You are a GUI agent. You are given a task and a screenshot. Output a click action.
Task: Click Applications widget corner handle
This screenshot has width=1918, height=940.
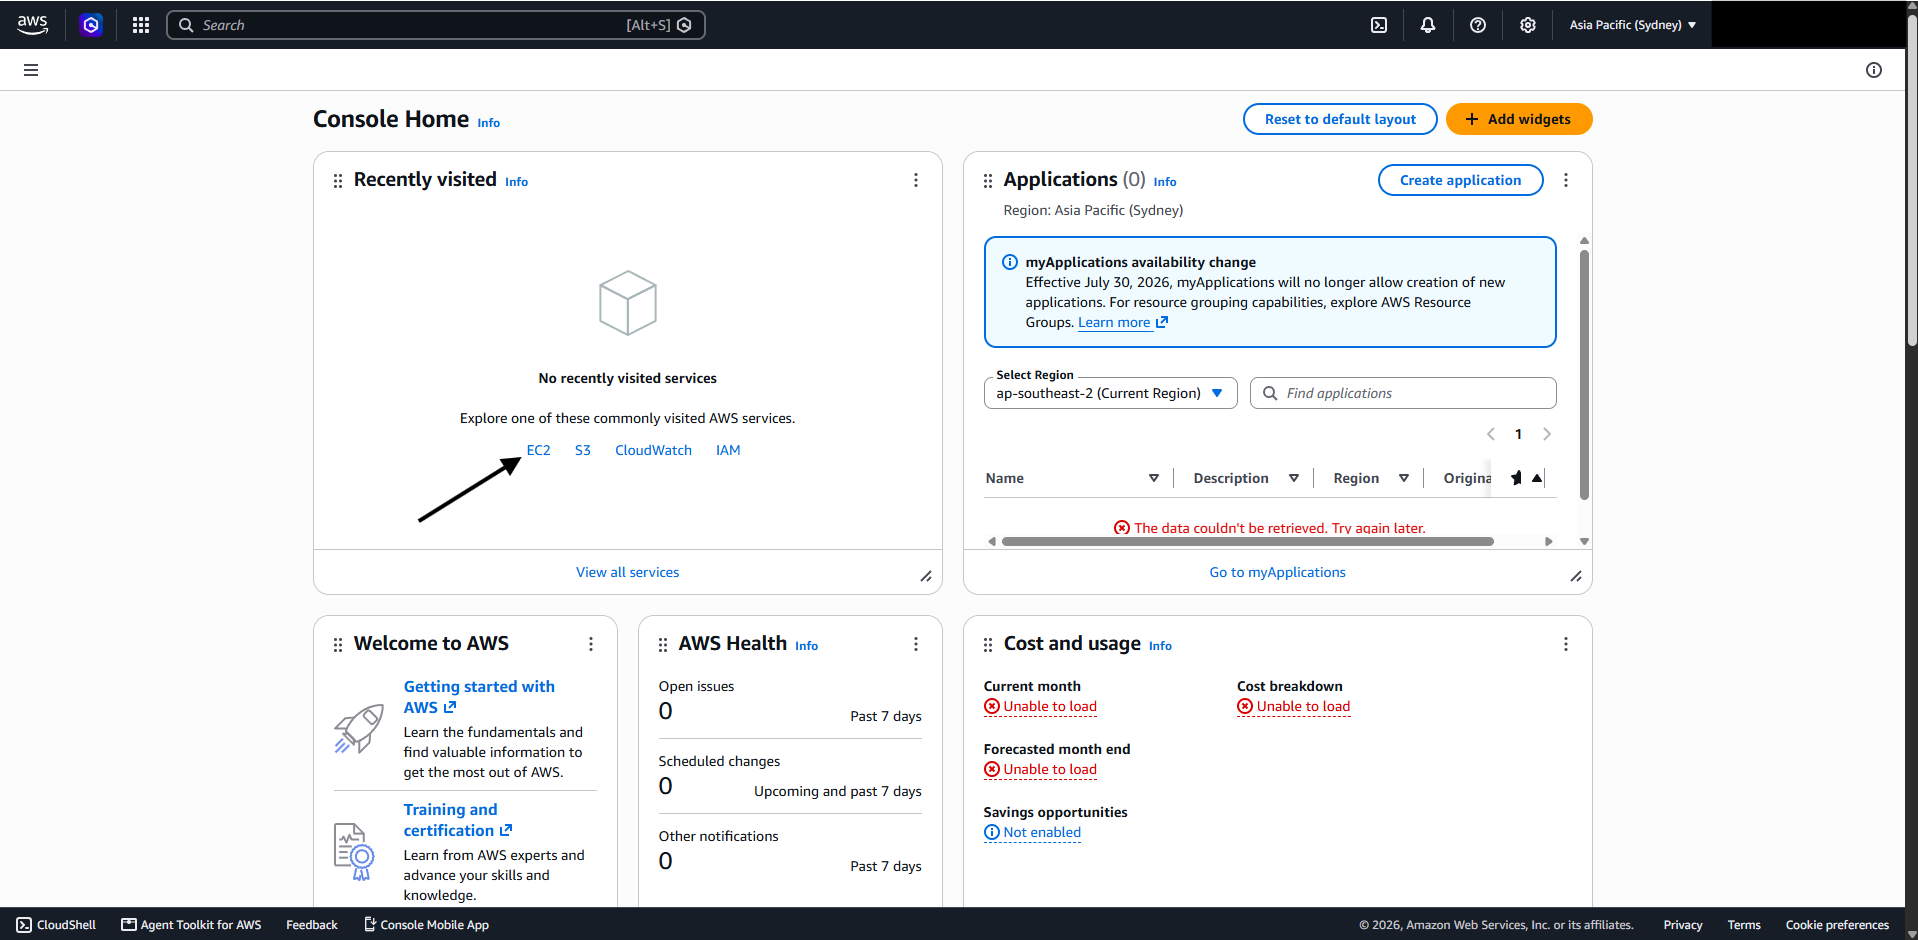click(x=1576, y=576)
